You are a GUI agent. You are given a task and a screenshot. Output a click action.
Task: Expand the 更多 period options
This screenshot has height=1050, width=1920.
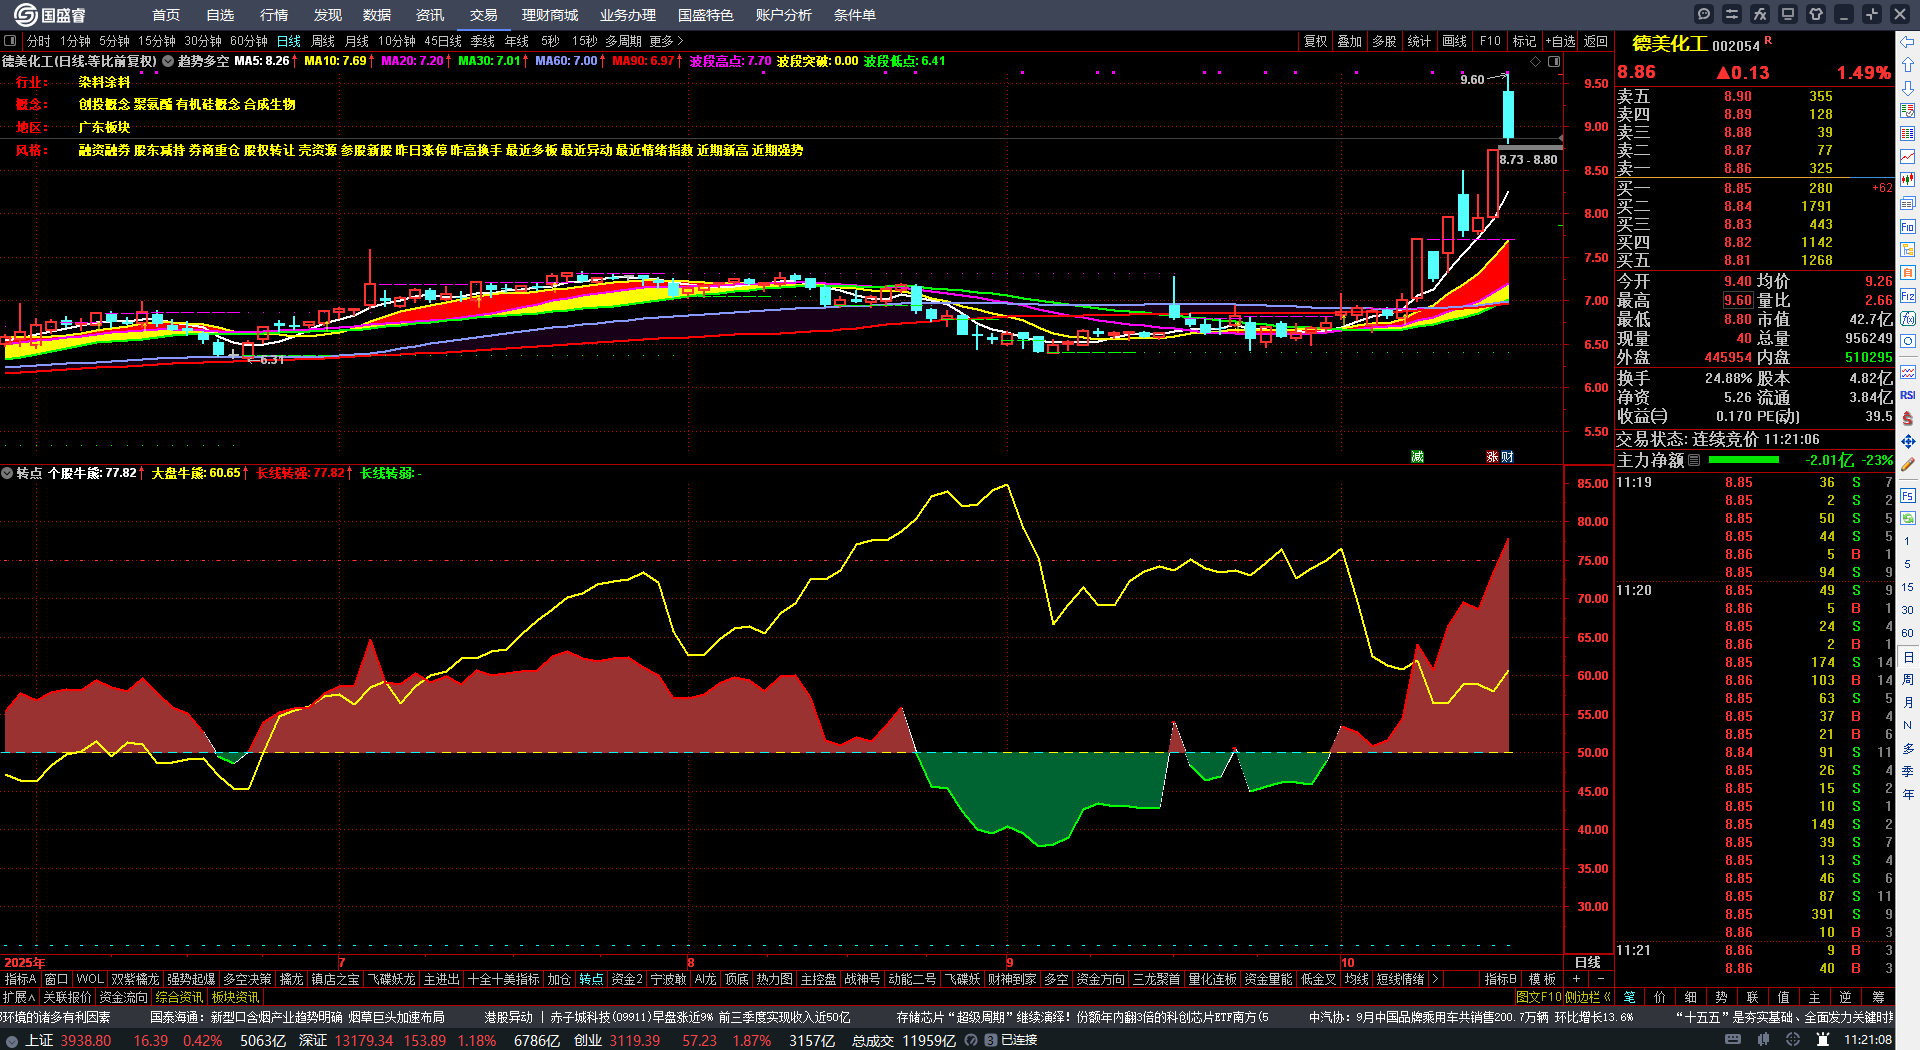click(x=666, y=41)
